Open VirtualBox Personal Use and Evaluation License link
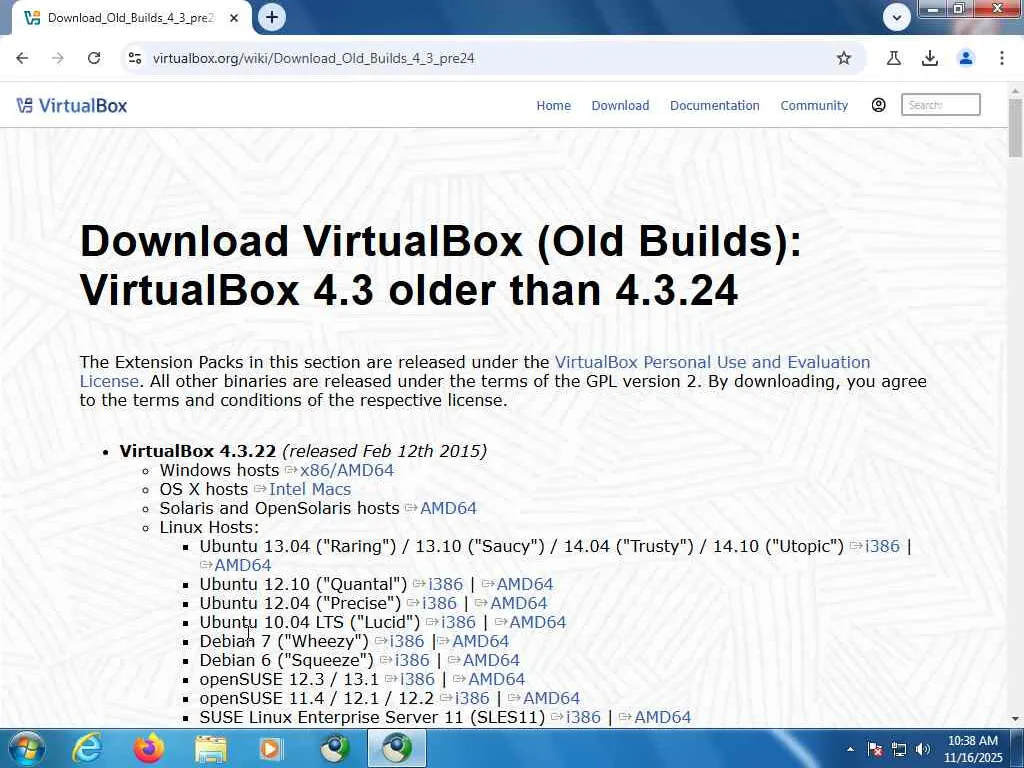 [475, 372]
